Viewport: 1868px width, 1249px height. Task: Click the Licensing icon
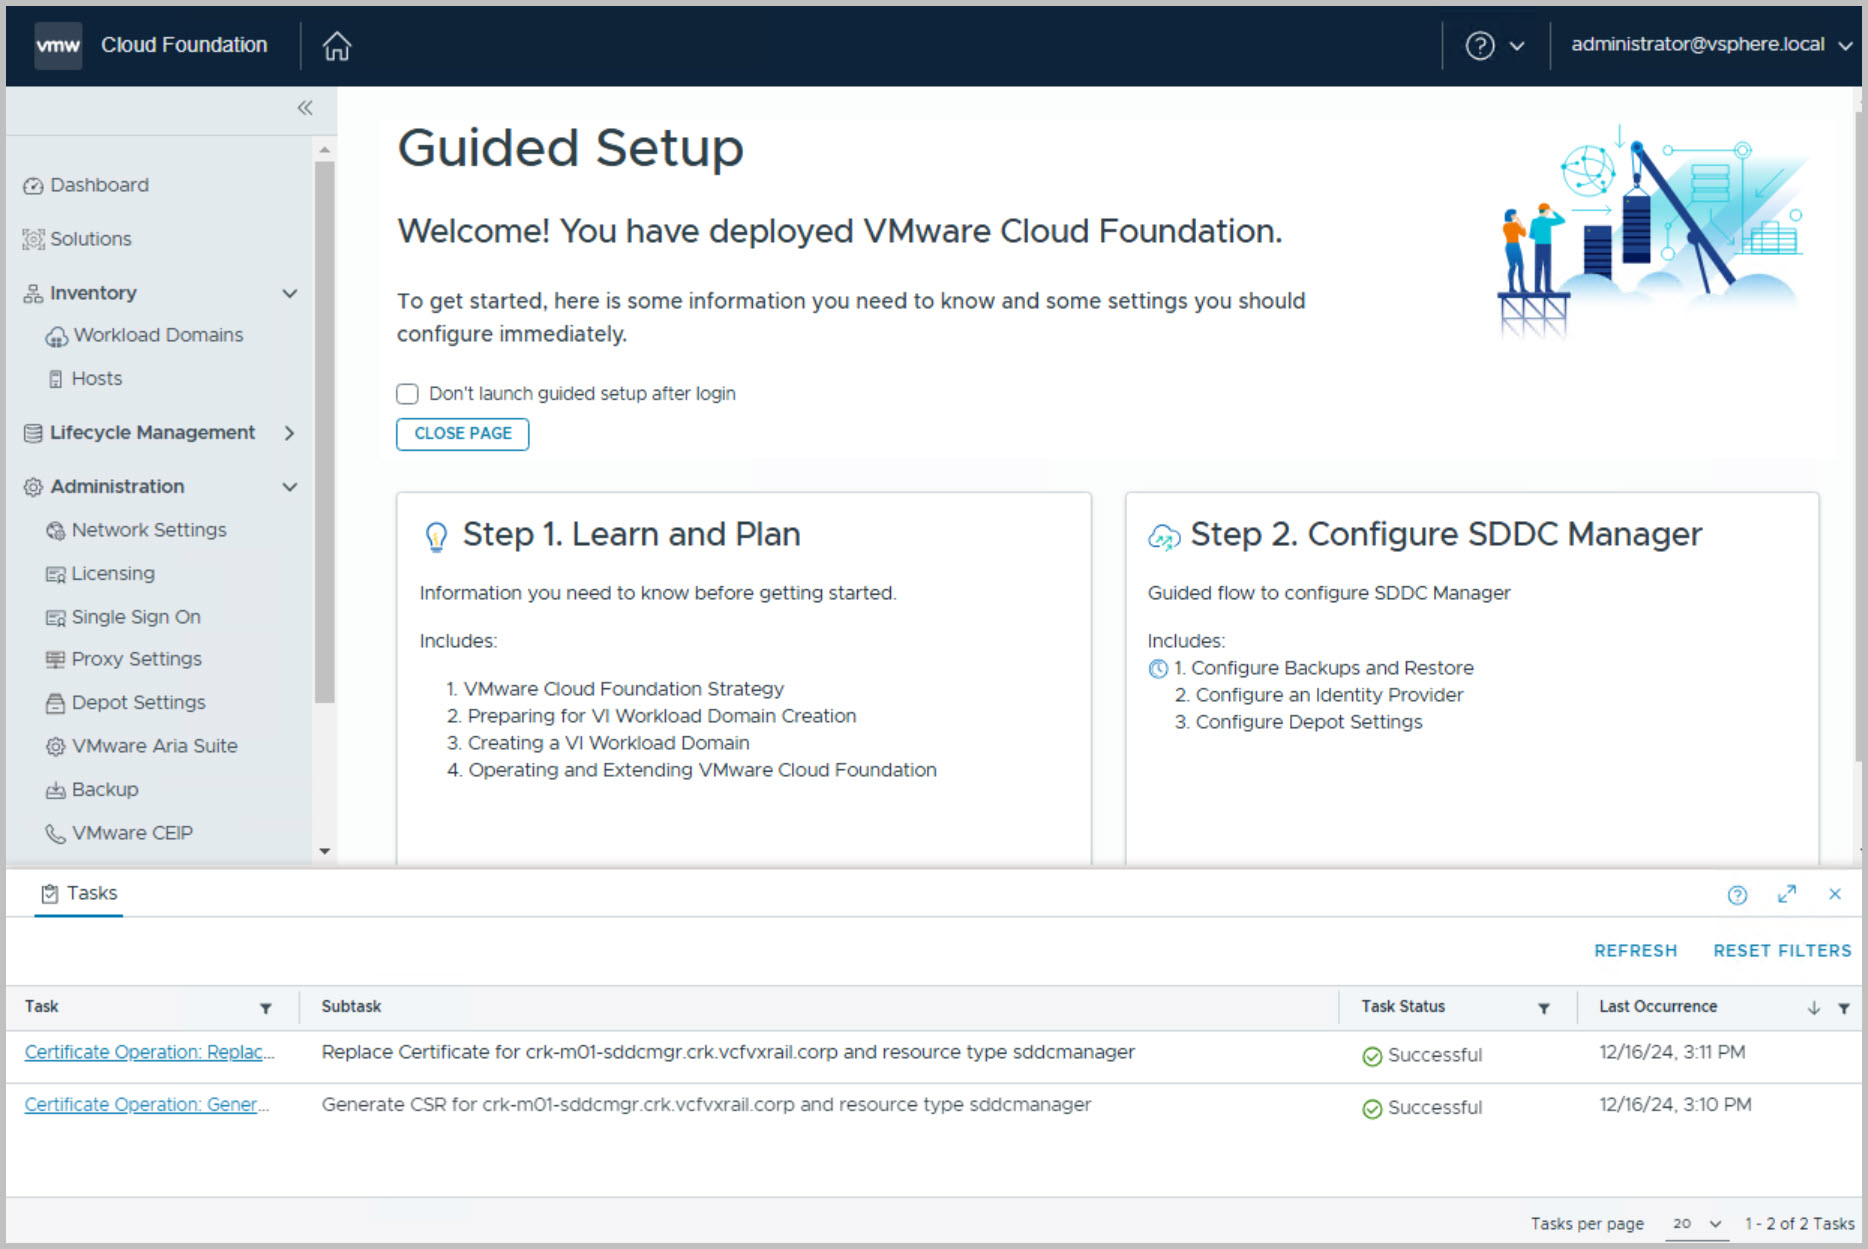coord(56,574)
